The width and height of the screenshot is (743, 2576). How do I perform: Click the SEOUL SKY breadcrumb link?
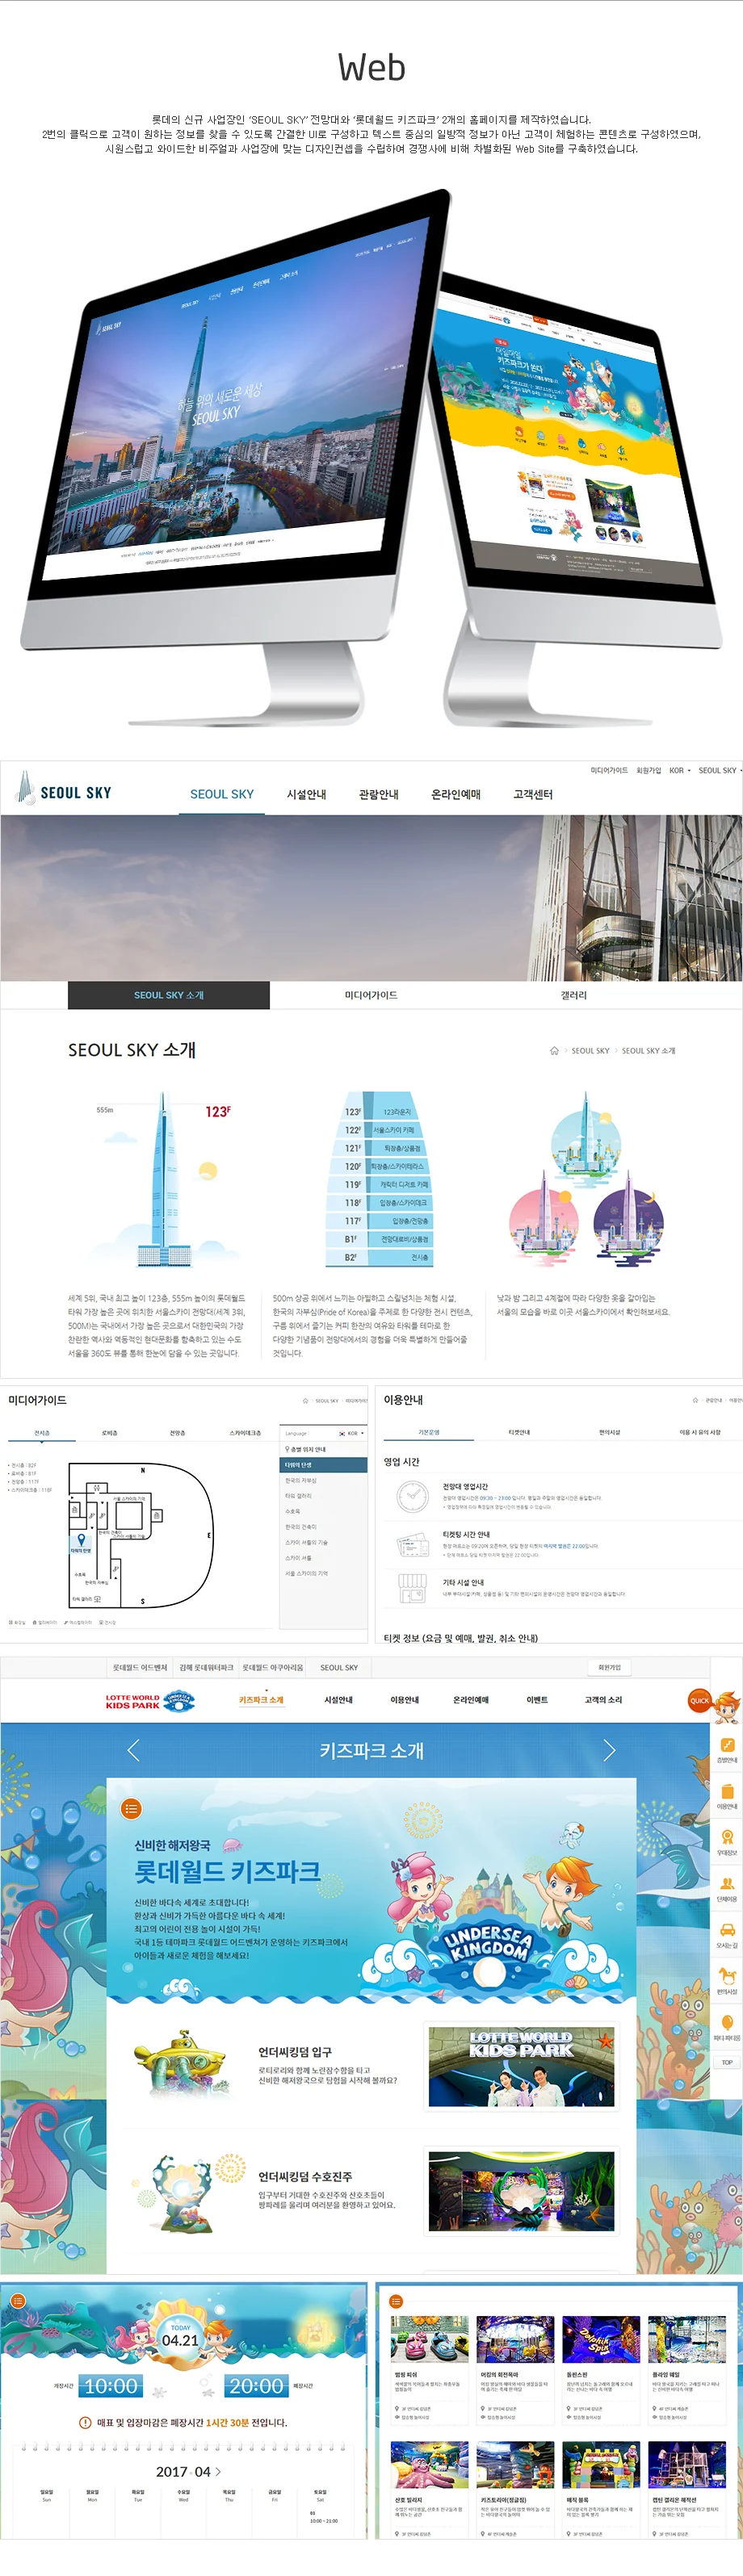coord(590,1051)
